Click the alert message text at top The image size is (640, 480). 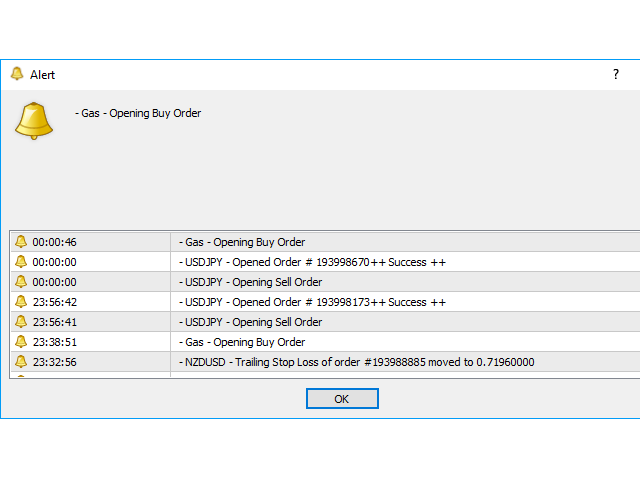pyautogui.click(x=139, y=113)
